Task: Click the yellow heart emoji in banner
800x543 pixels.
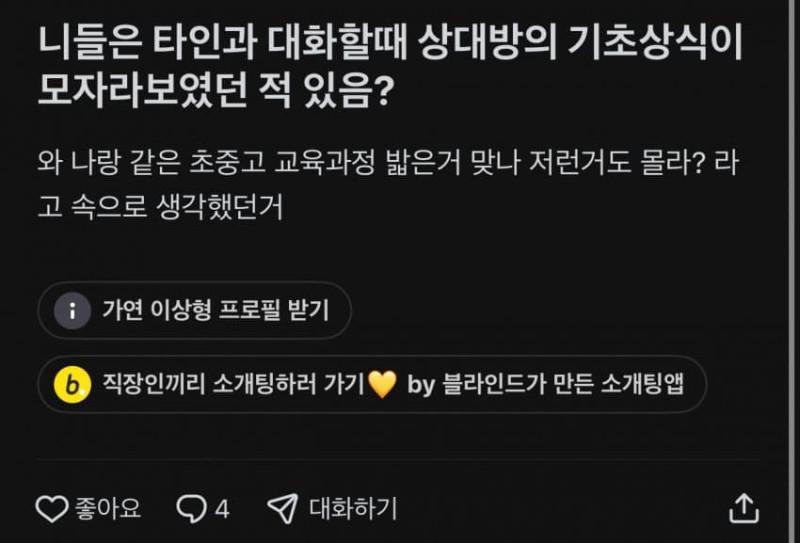Action: click(x=383, y=383)
